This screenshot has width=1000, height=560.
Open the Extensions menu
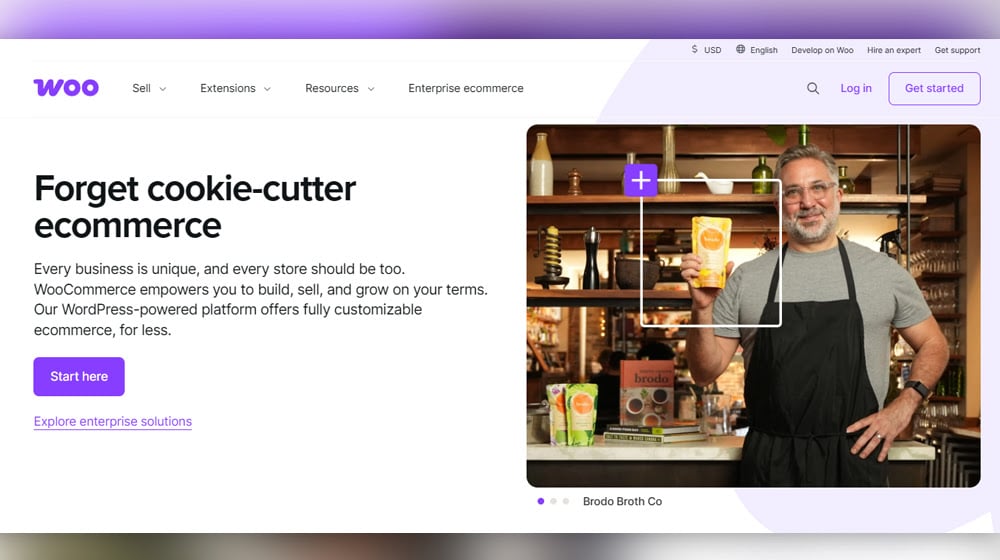pyautogui.click(x=228, y=88)
